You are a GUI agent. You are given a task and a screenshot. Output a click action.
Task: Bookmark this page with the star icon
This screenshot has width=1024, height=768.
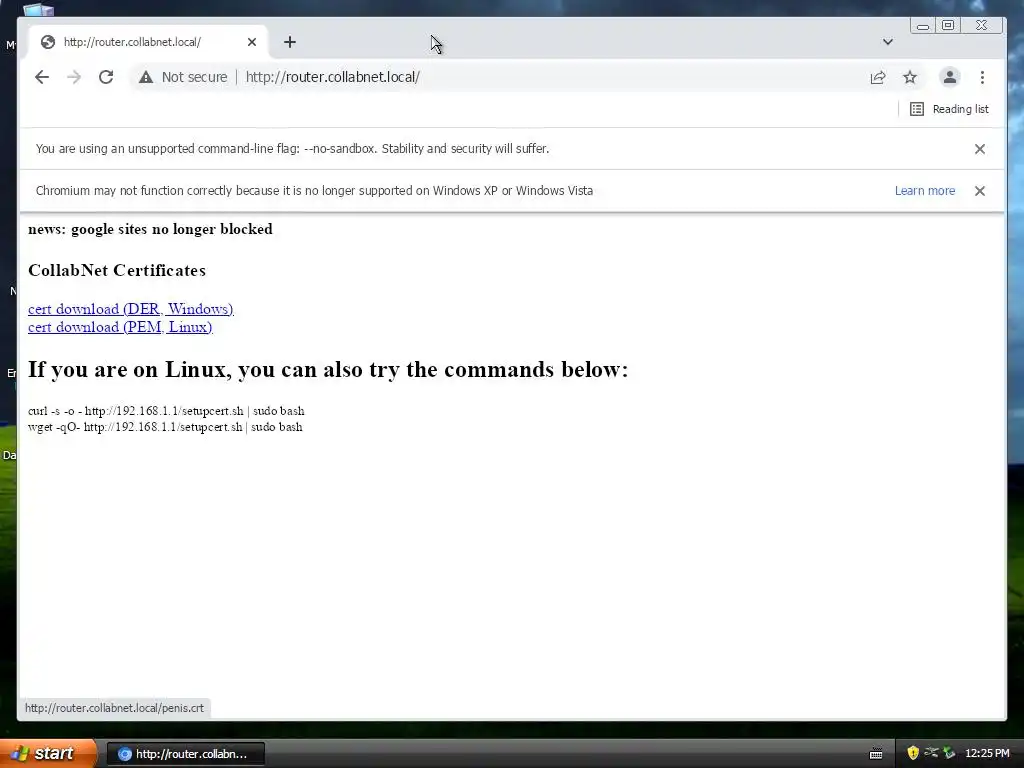point(910,77)
